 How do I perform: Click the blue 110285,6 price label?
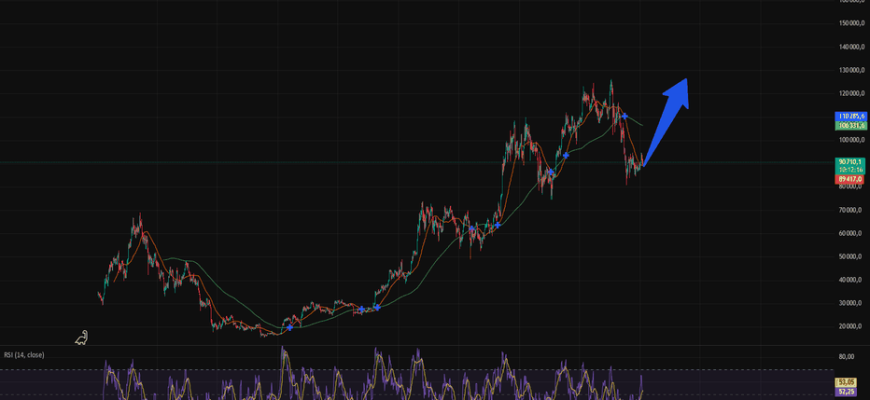pyautogui.click(x=849, y=116)
